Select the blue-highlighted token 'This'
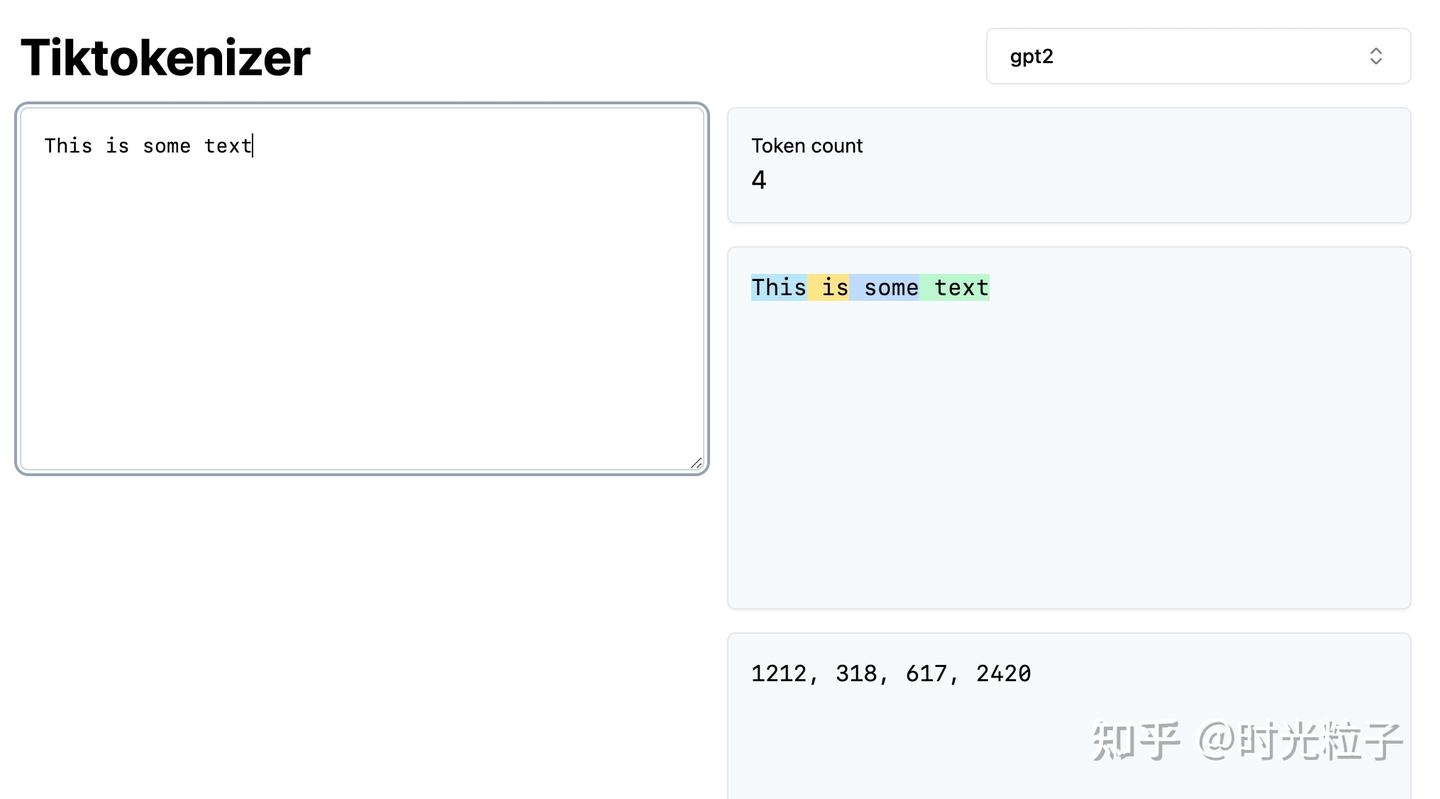This screenshot has height=799, width=1440. [x=779, y=287]
